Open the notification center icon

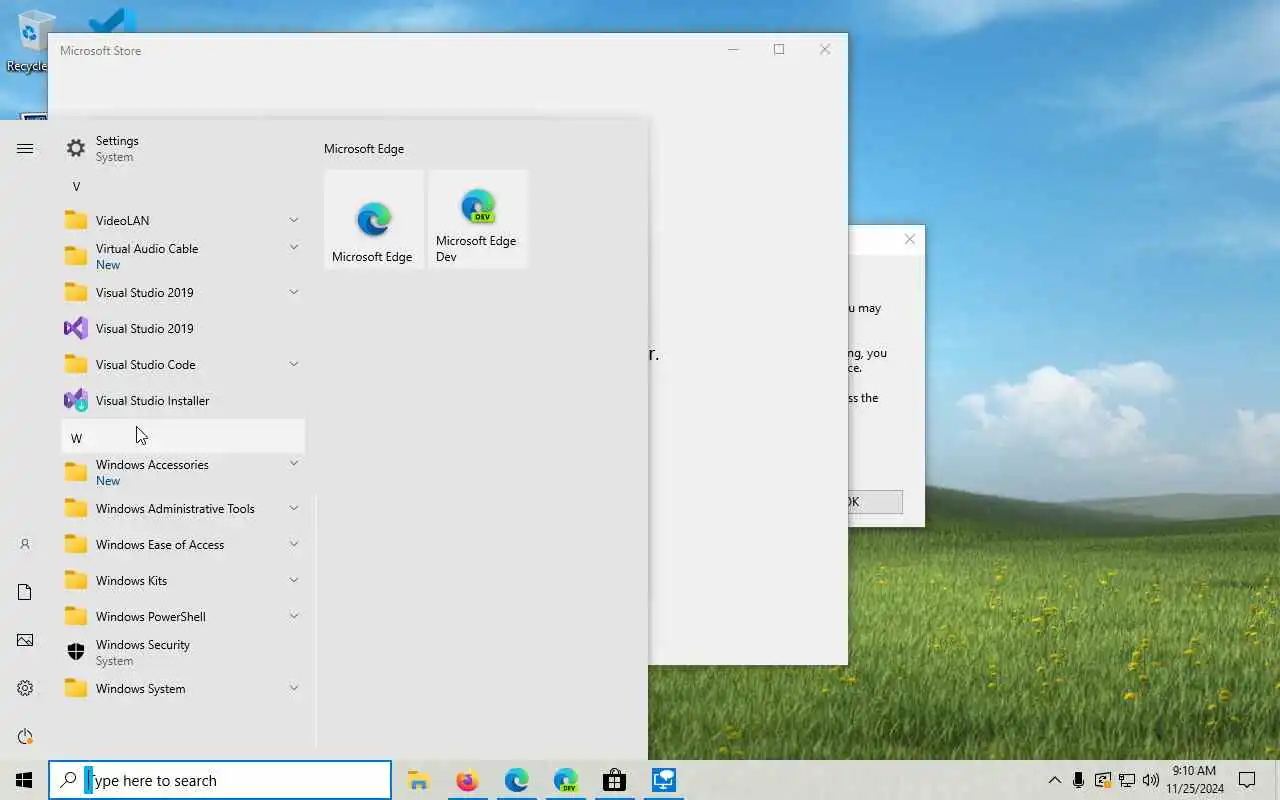[x=1247, y=780]
